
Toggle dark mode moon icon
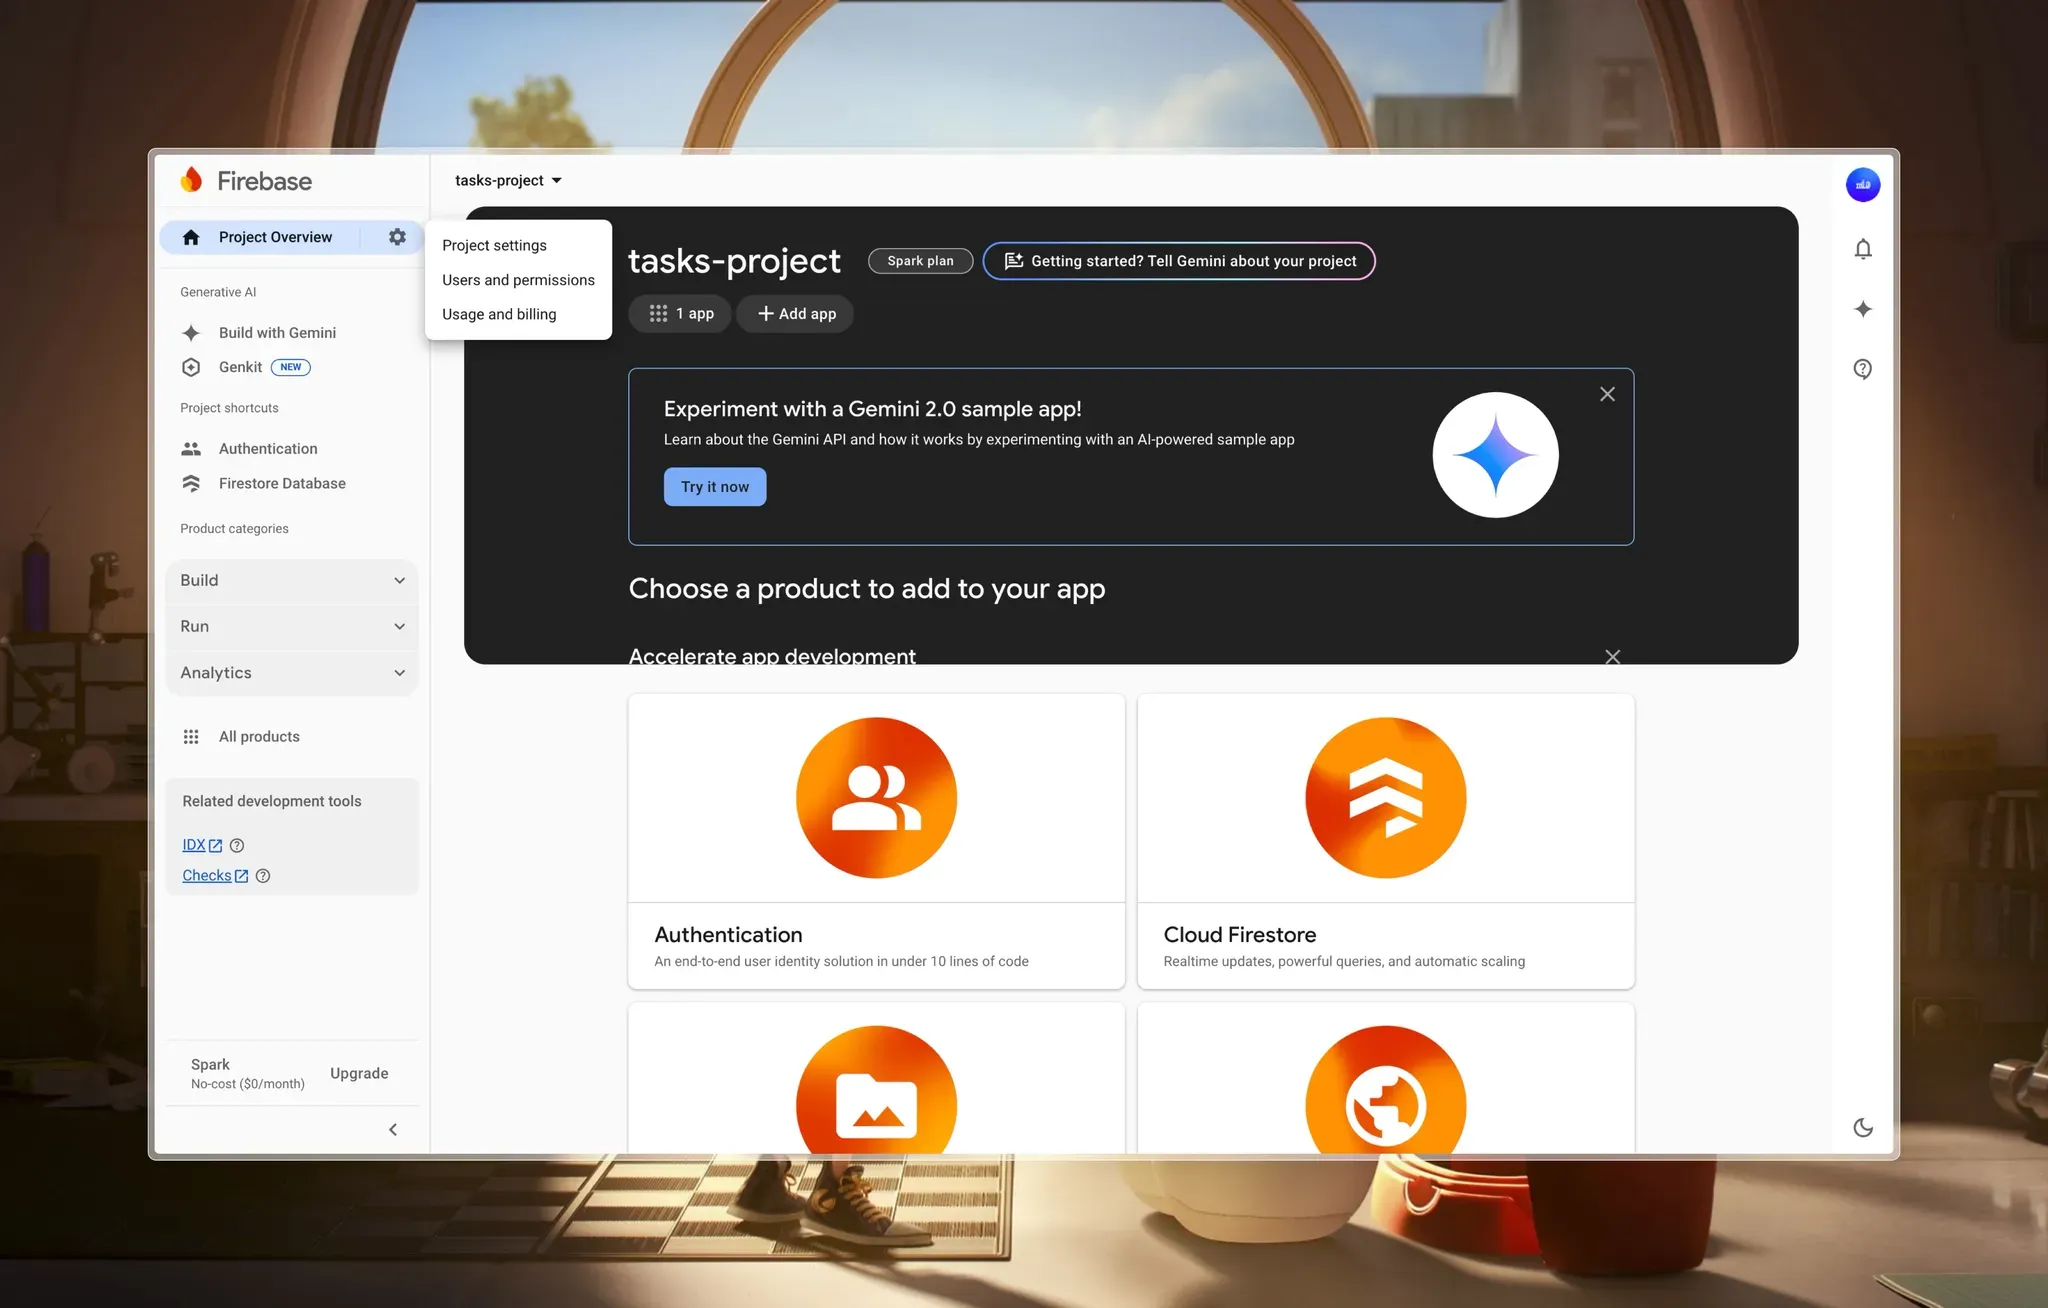(1862, 1127)
